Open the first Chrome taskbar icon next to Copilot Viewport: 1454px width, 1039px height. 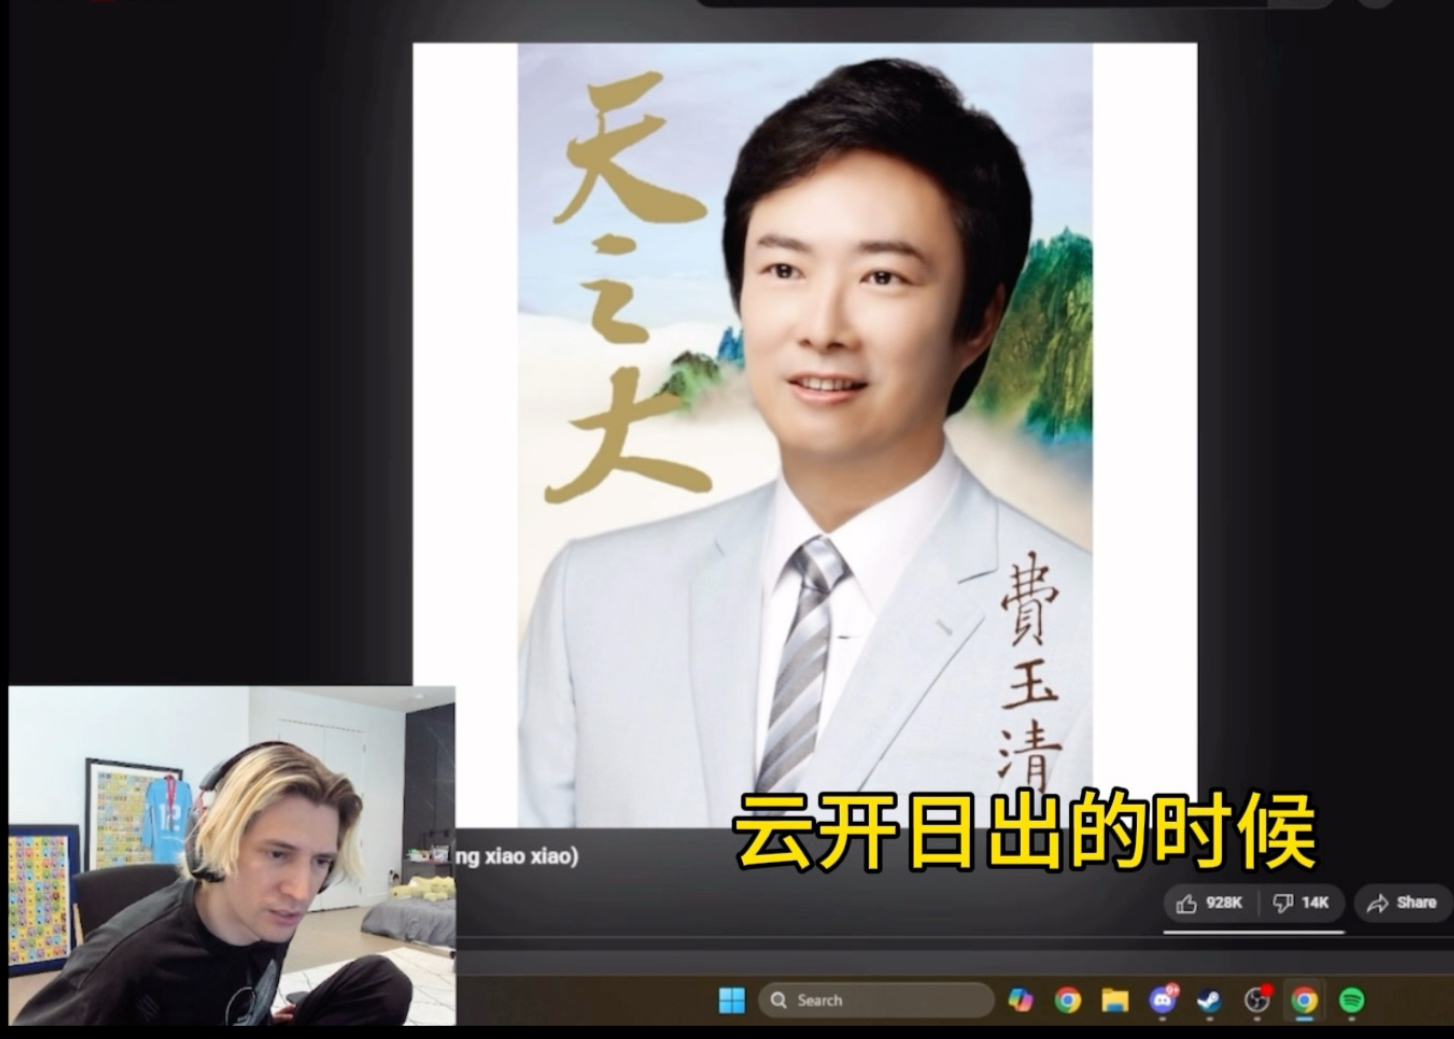tap(1067, 1000)
